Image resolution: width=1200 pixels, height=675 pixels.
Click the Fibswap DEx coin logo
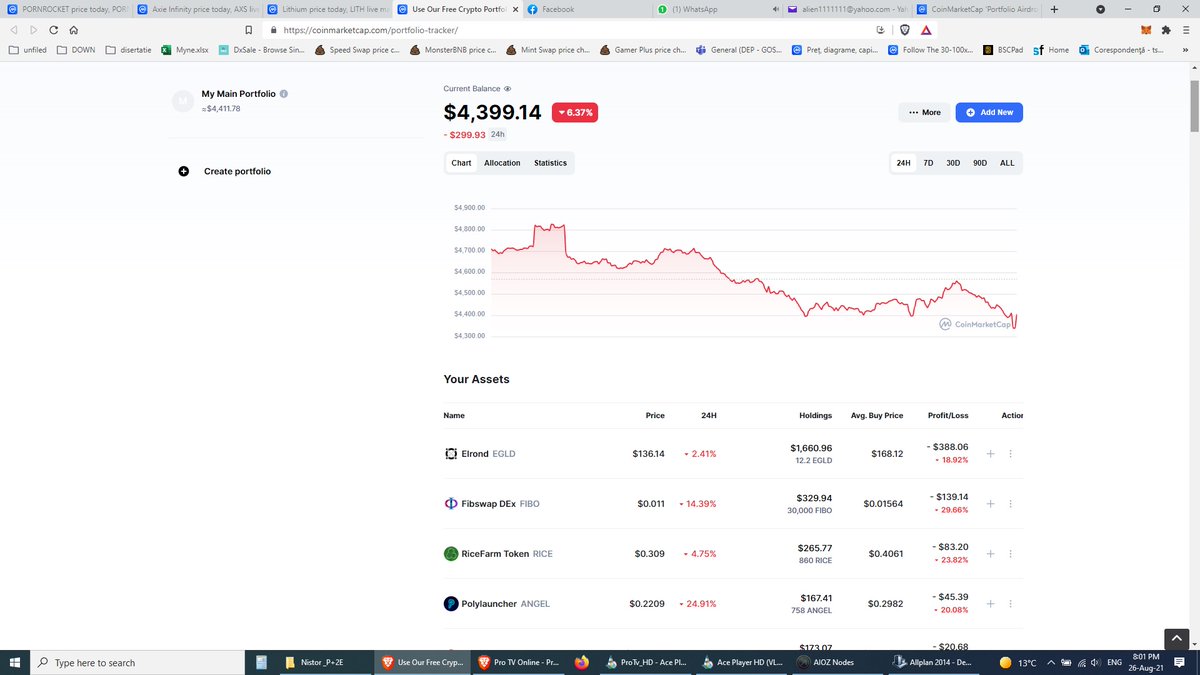tap(451, 504)
